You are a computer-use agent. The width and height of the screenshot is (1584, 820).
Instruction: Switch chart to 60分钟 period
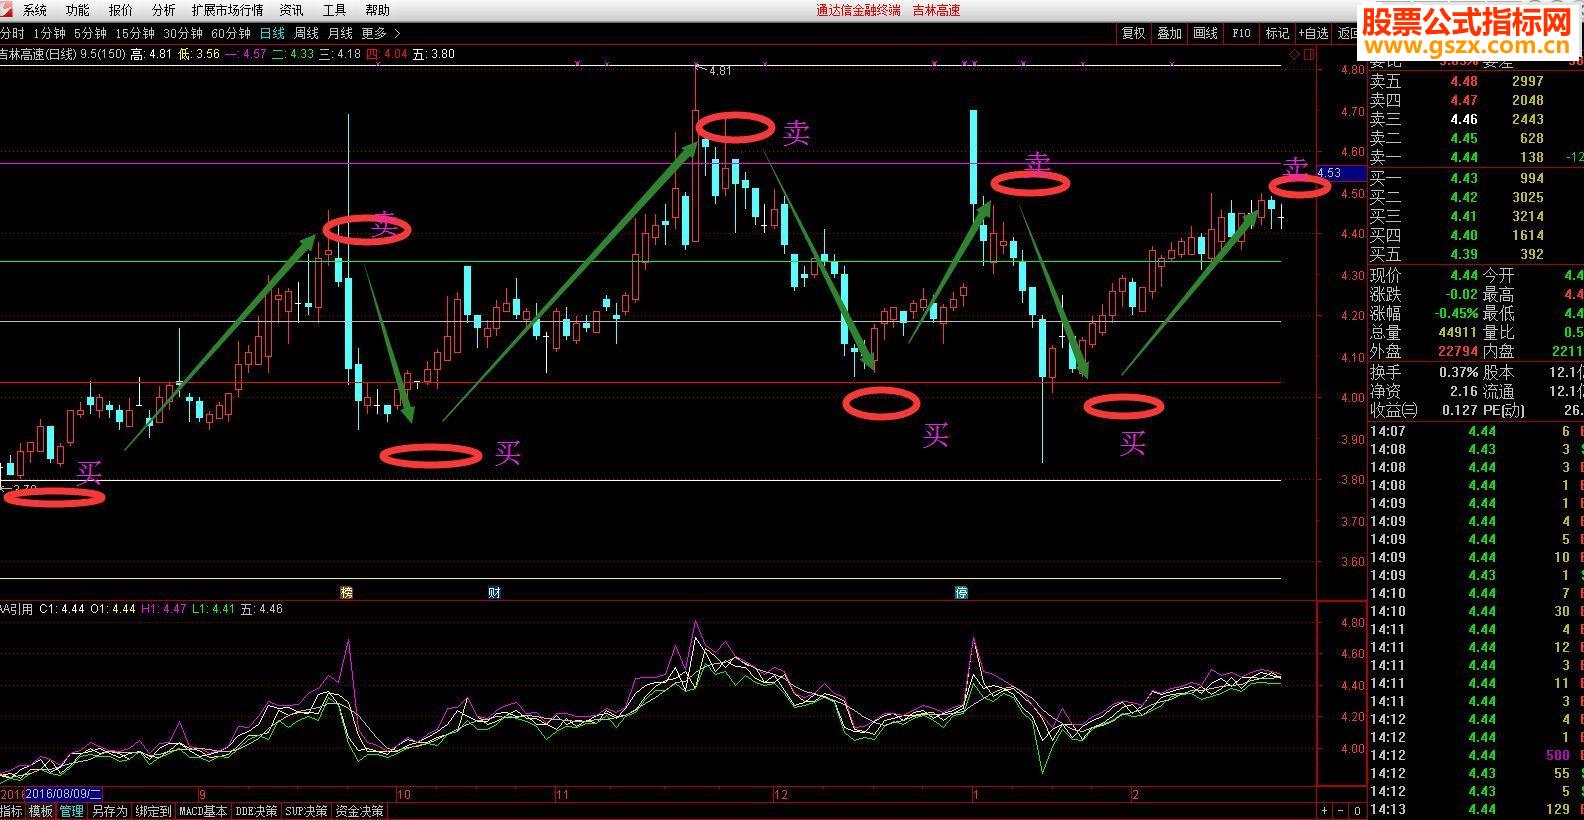point(231,33)
